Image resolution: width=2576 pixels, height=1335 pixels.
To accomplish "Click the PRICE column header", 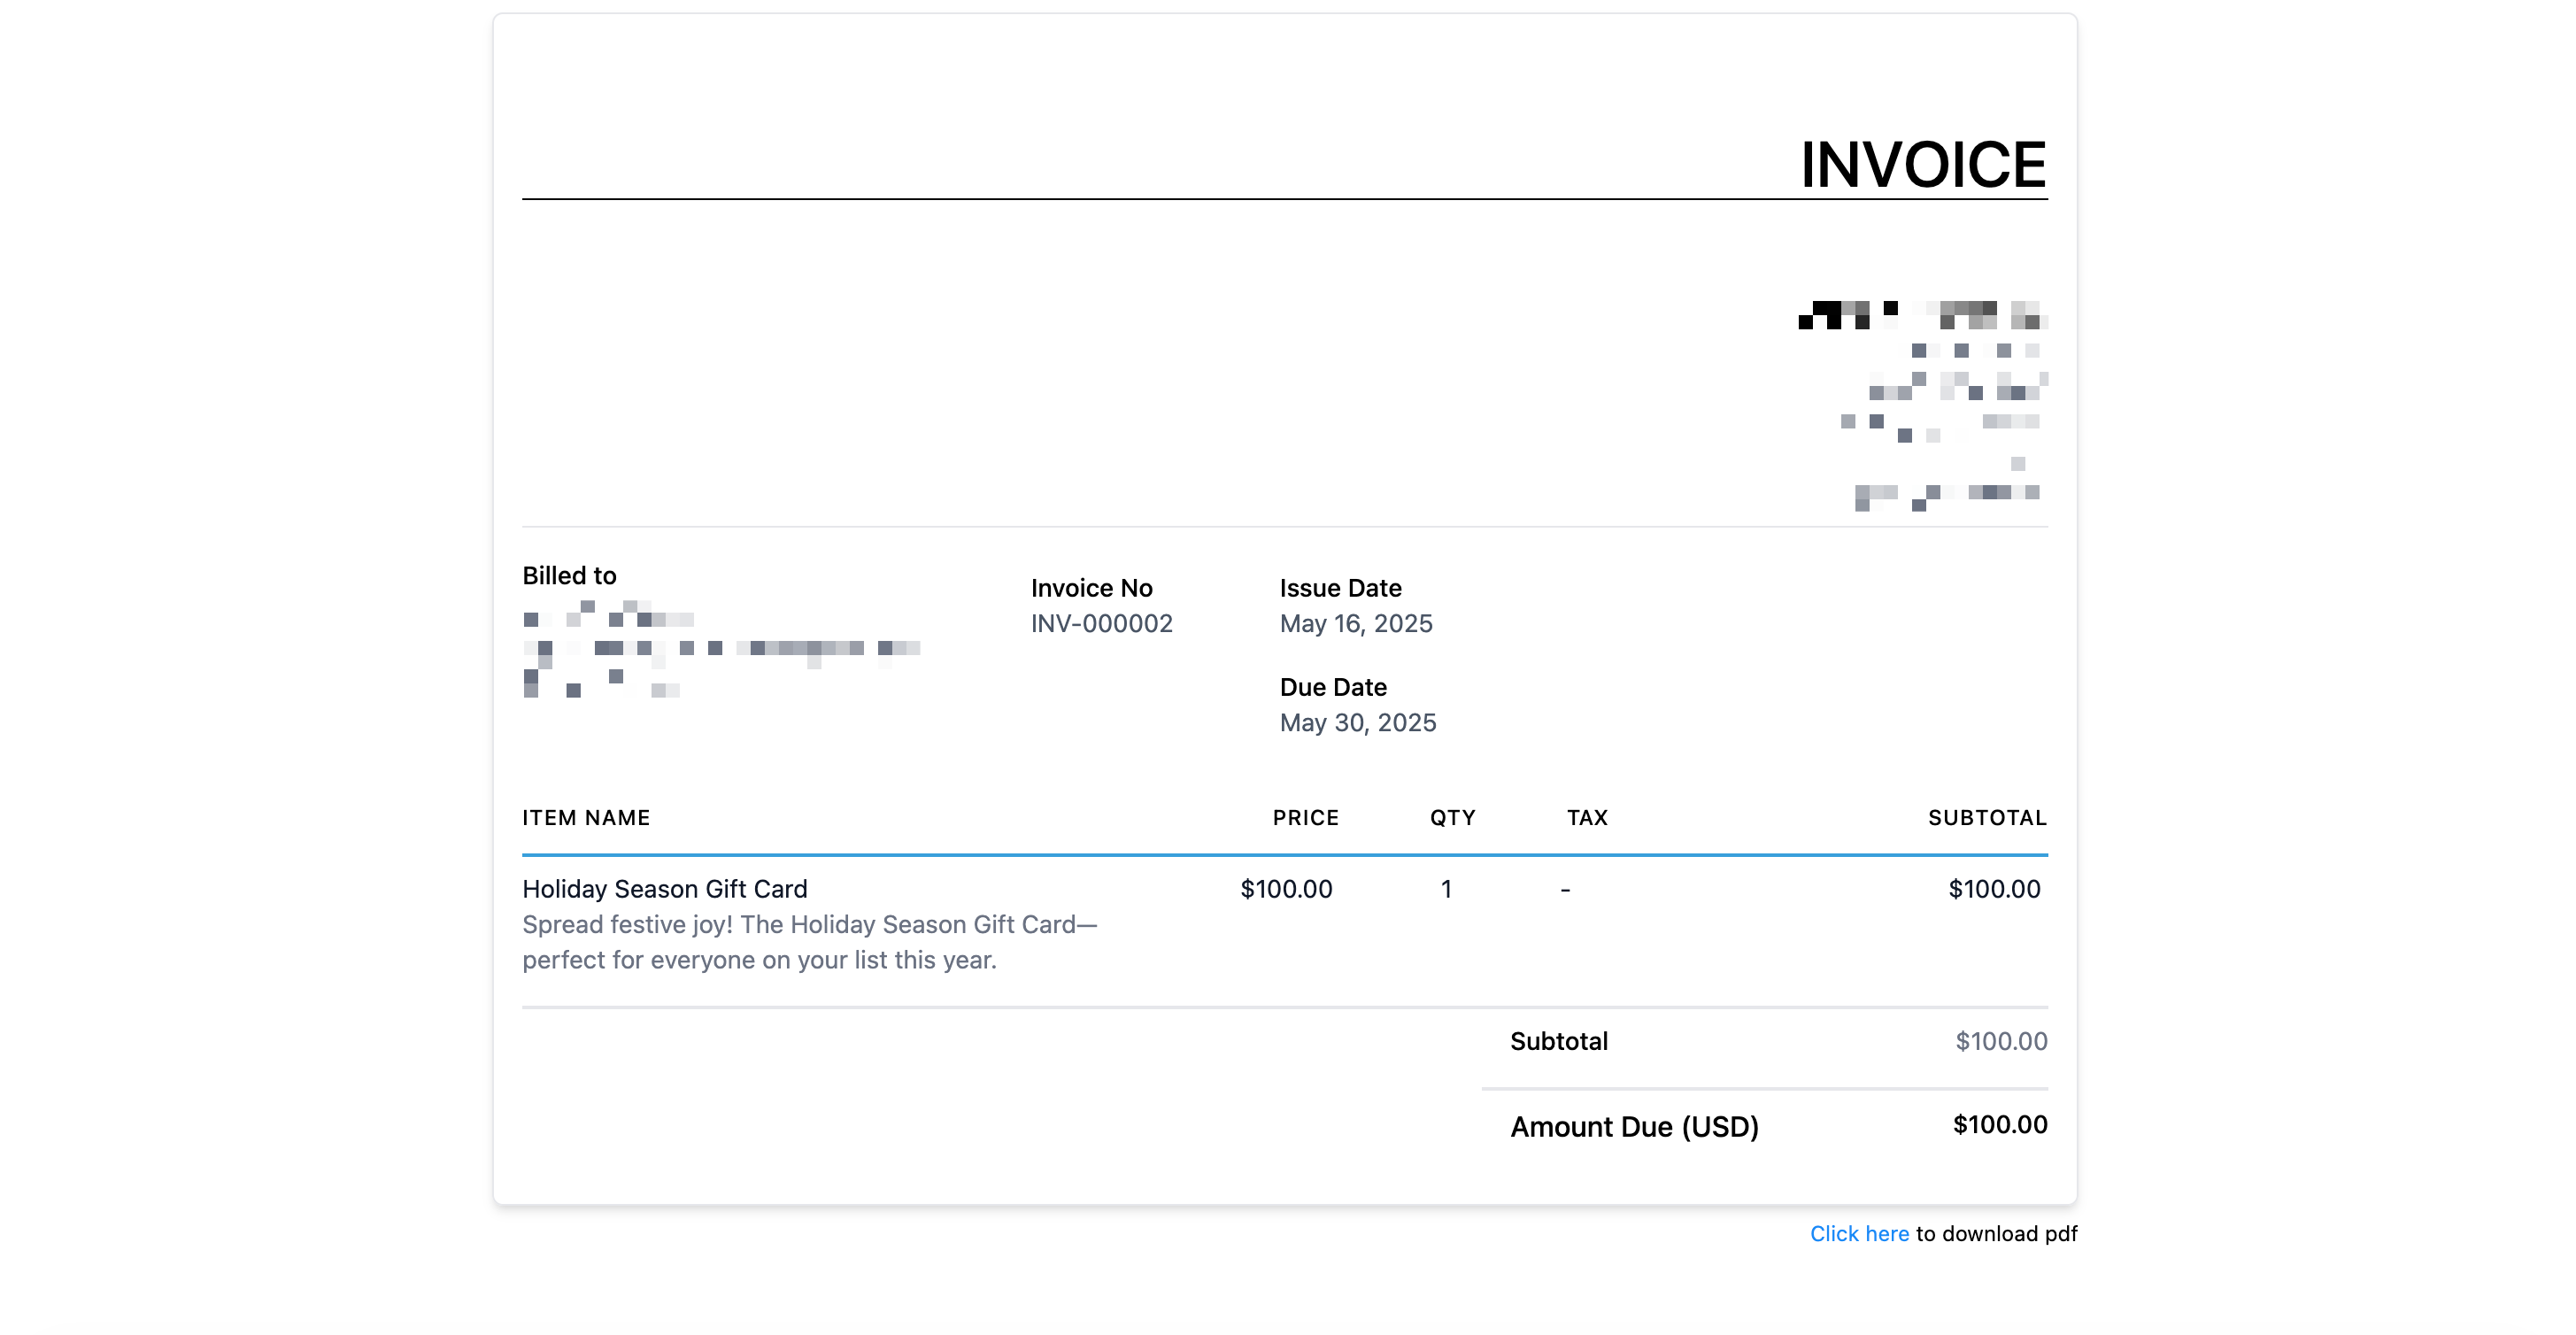I will point(1305,818).
